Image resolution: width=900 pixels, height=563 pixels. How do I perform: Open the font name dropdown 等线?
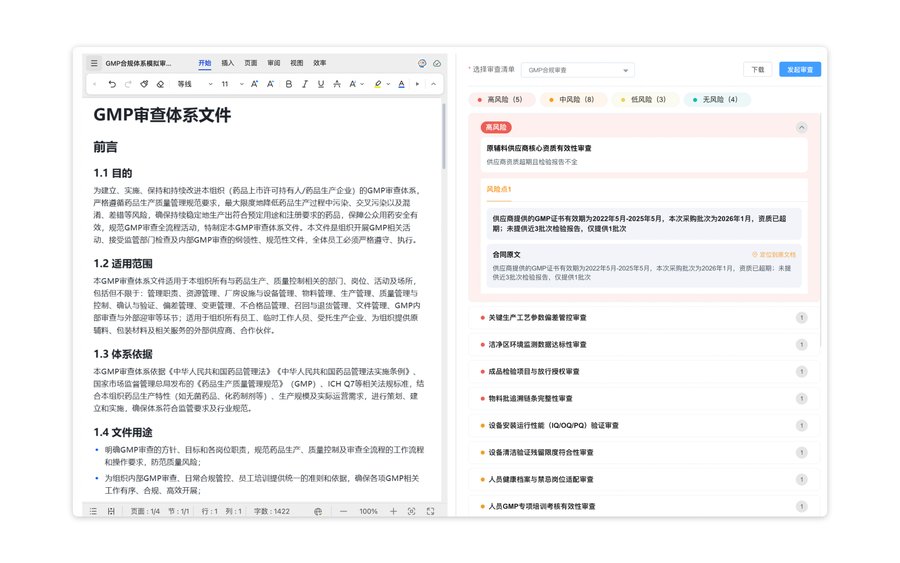point(195,84)
